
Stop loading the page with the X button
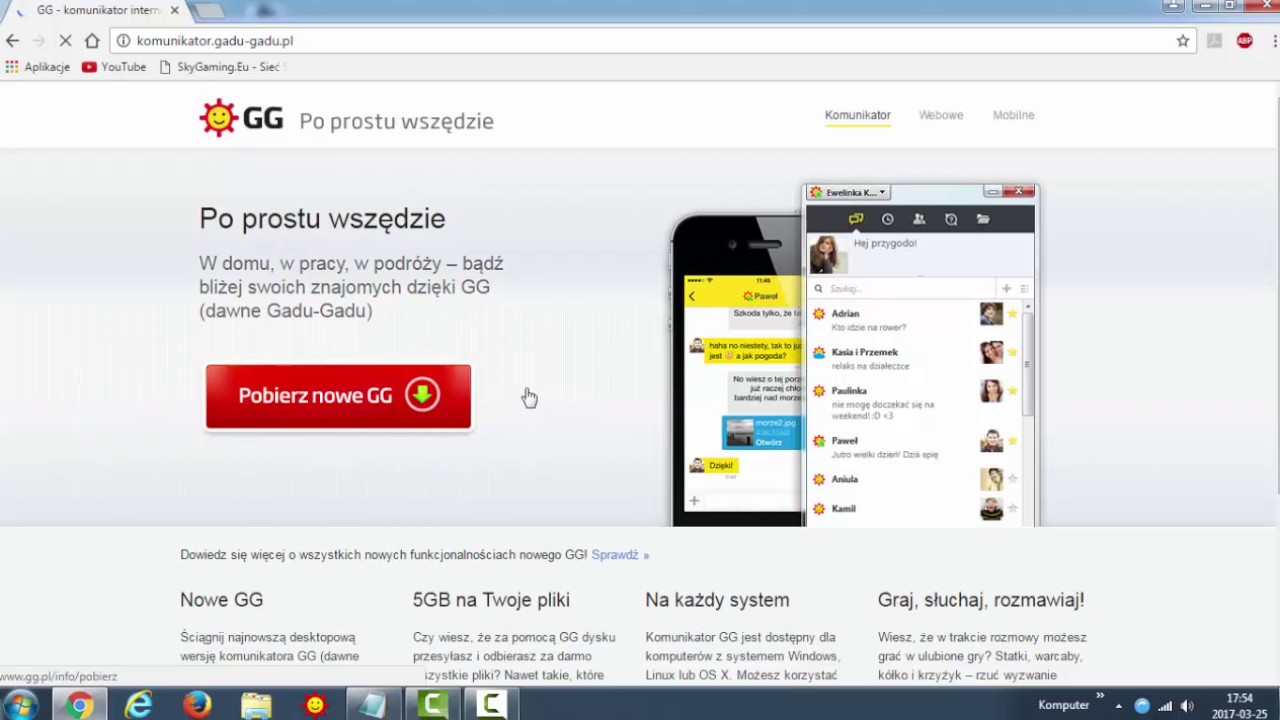click(66, 41)
